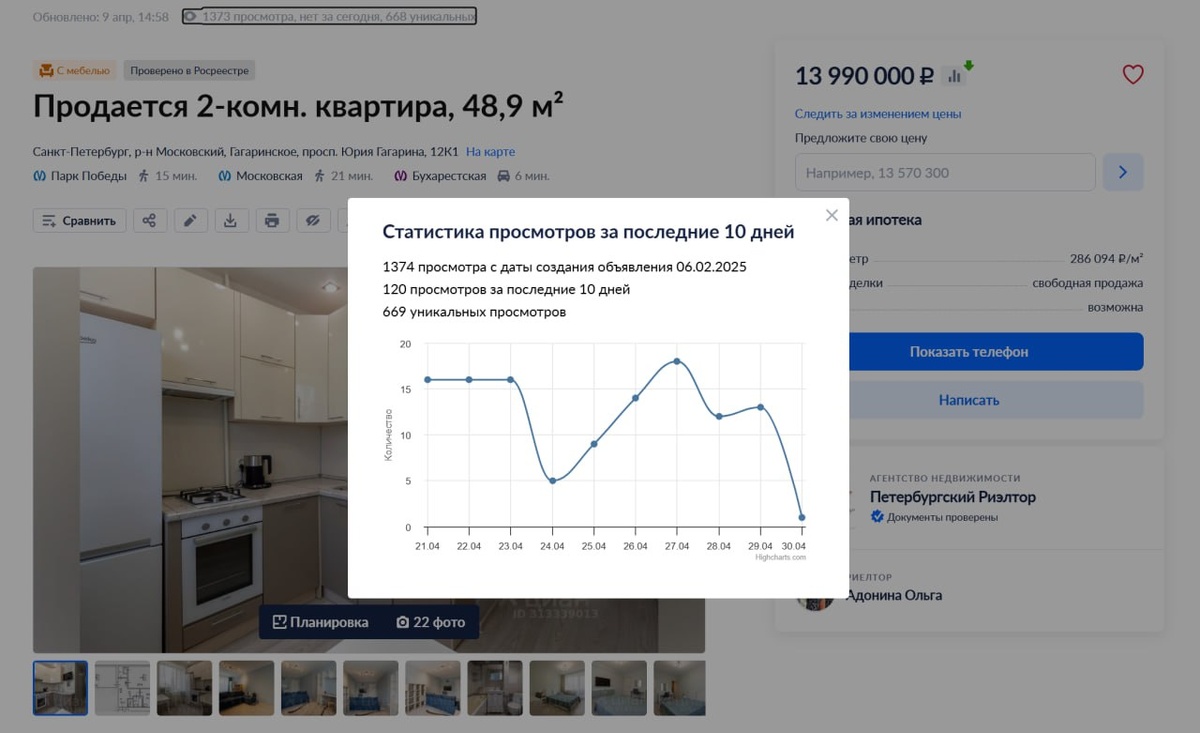Click р-н Московский district link
This screenshot has height=733, width=1200.
pyautogui.click(x=176, y=152)
